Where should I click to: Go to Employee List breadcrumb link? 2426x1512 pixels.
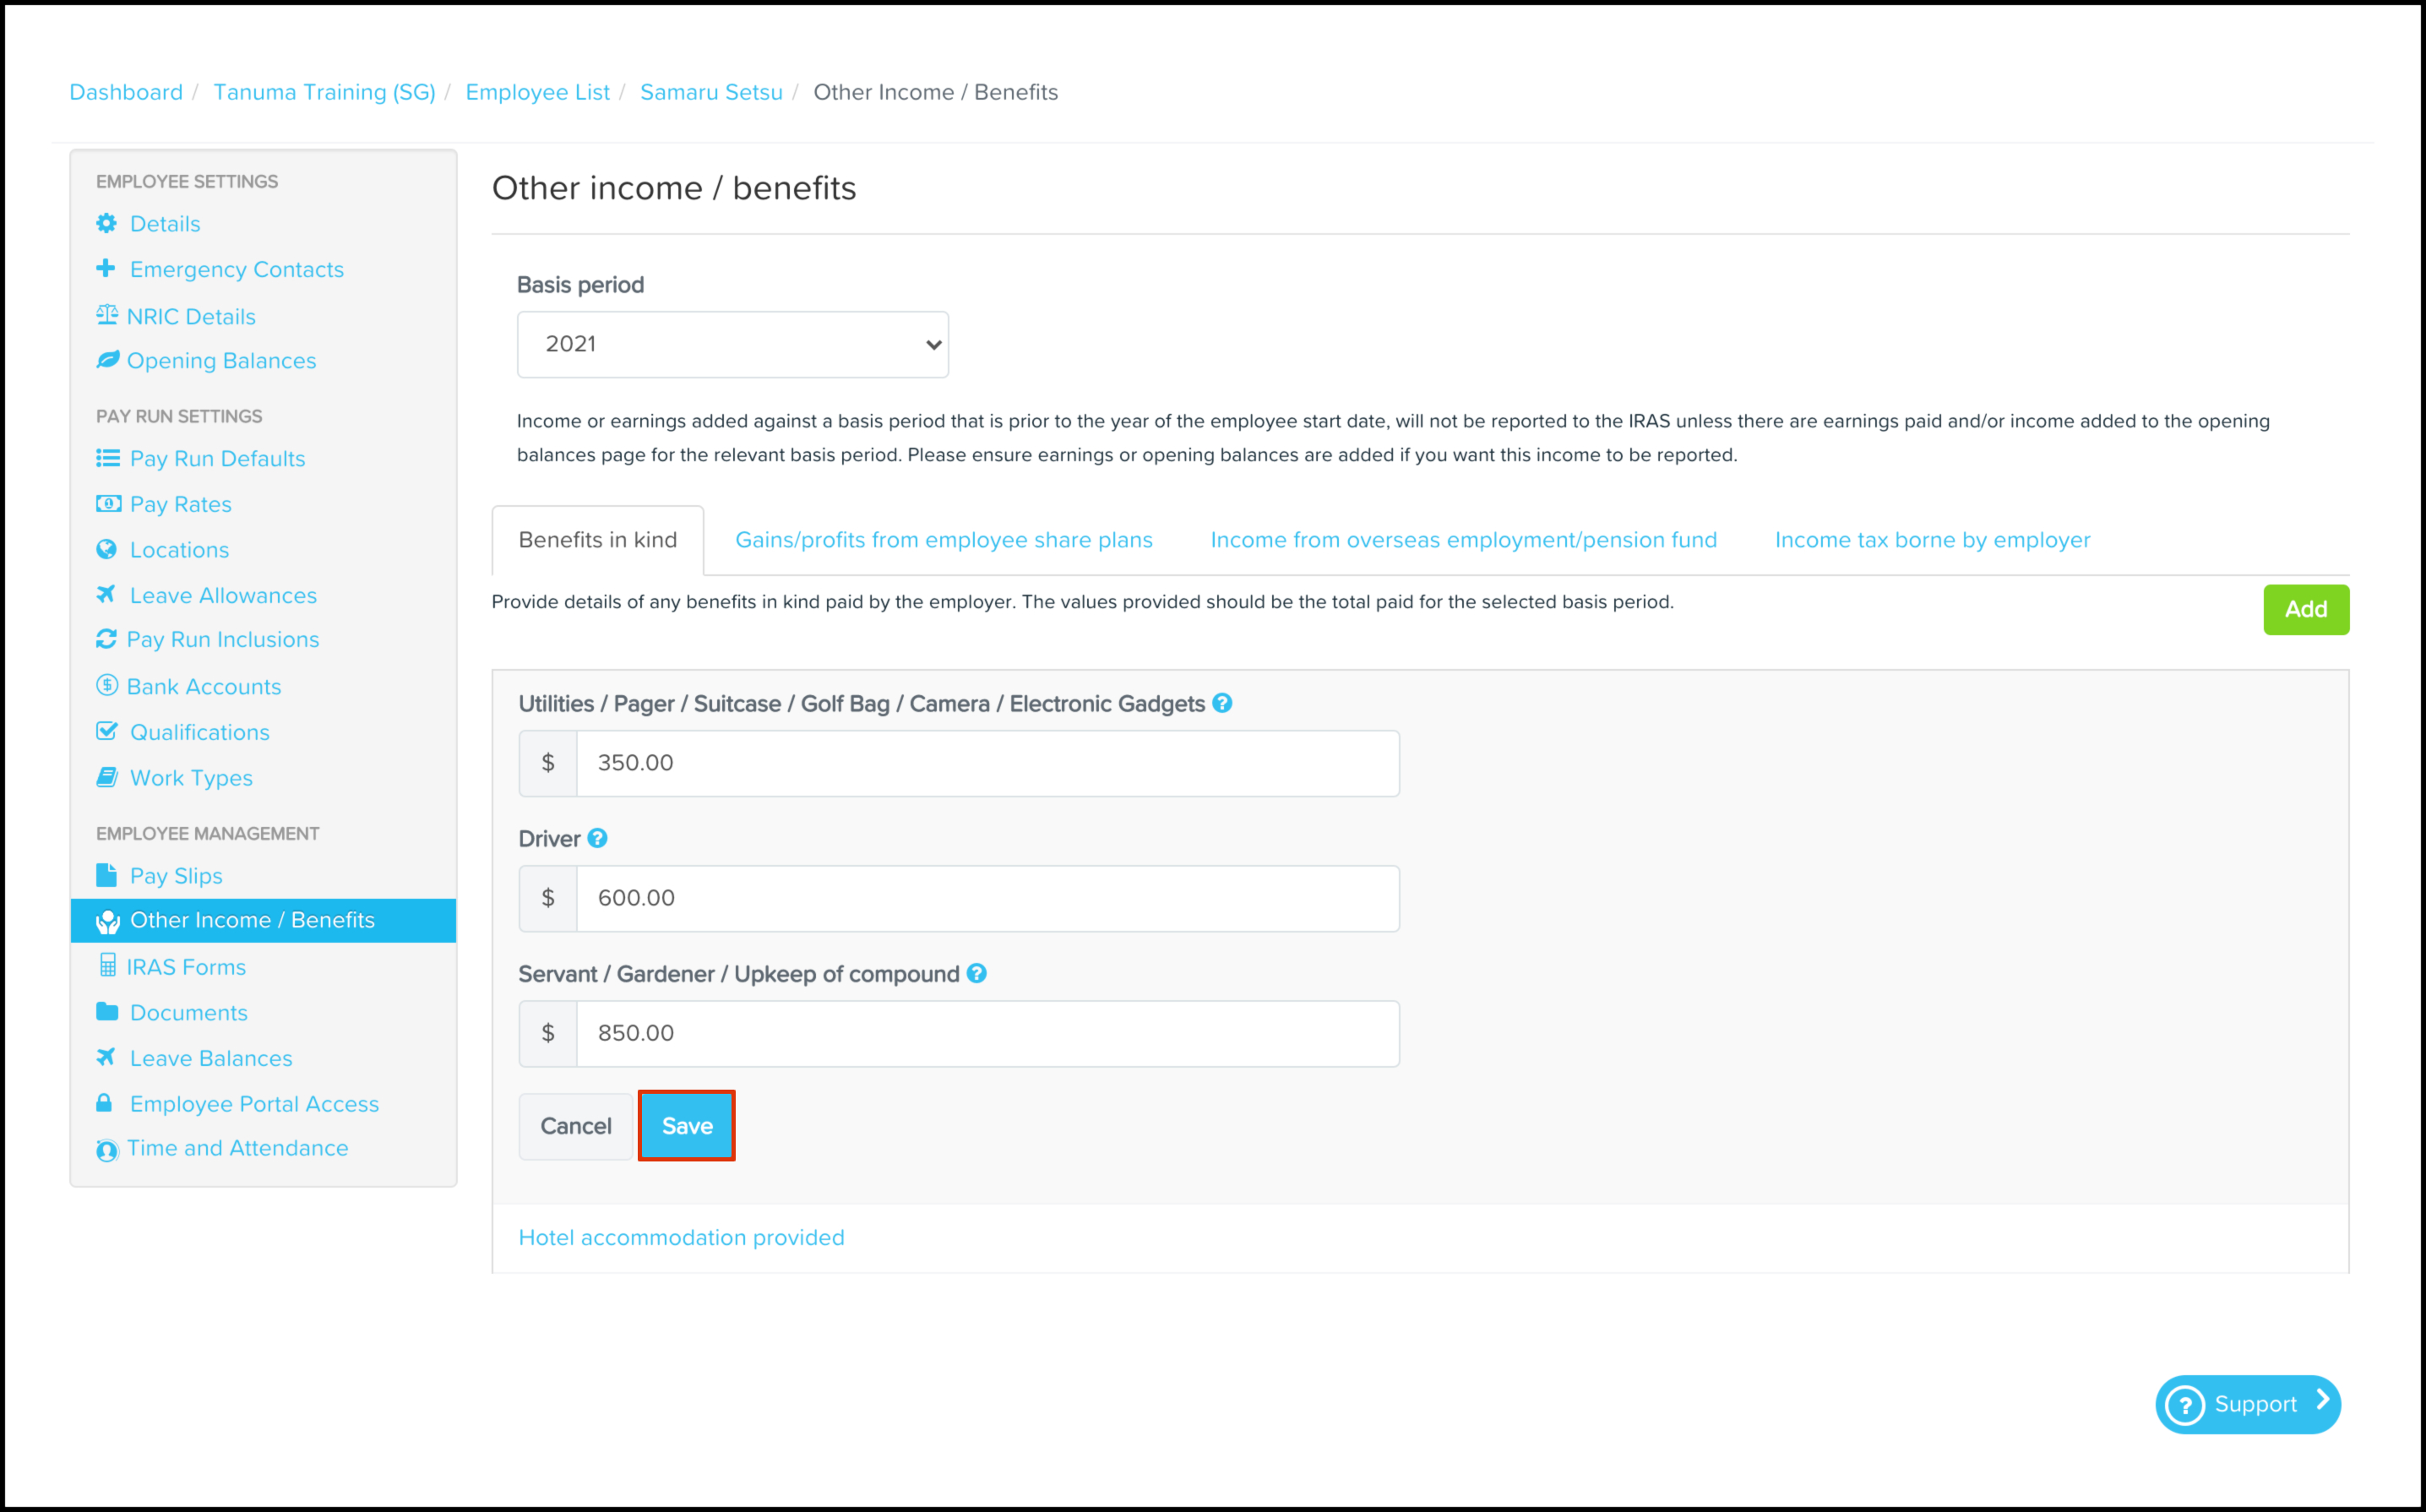tap(537, 92)
